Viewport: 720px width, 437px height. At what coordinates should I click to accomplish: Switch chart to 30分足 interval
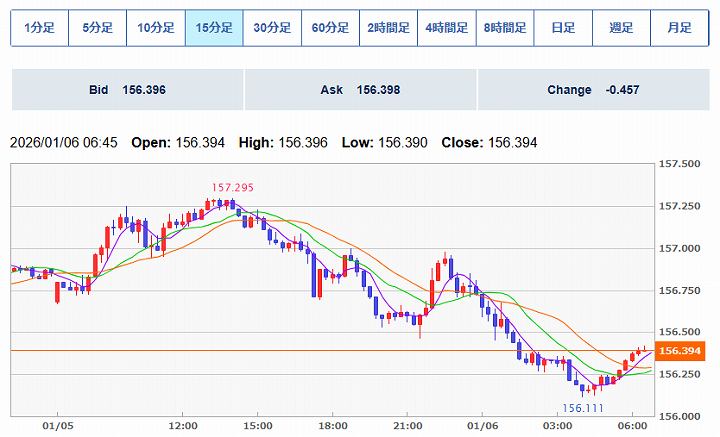point(272,28)
